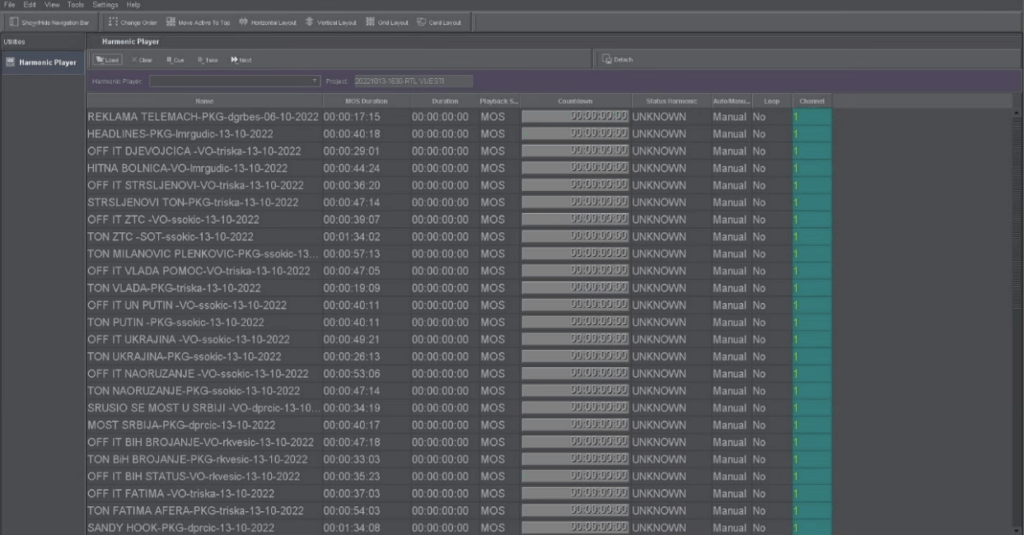Open the Help menu
The image size is (1024, 535).
(133, 5)
